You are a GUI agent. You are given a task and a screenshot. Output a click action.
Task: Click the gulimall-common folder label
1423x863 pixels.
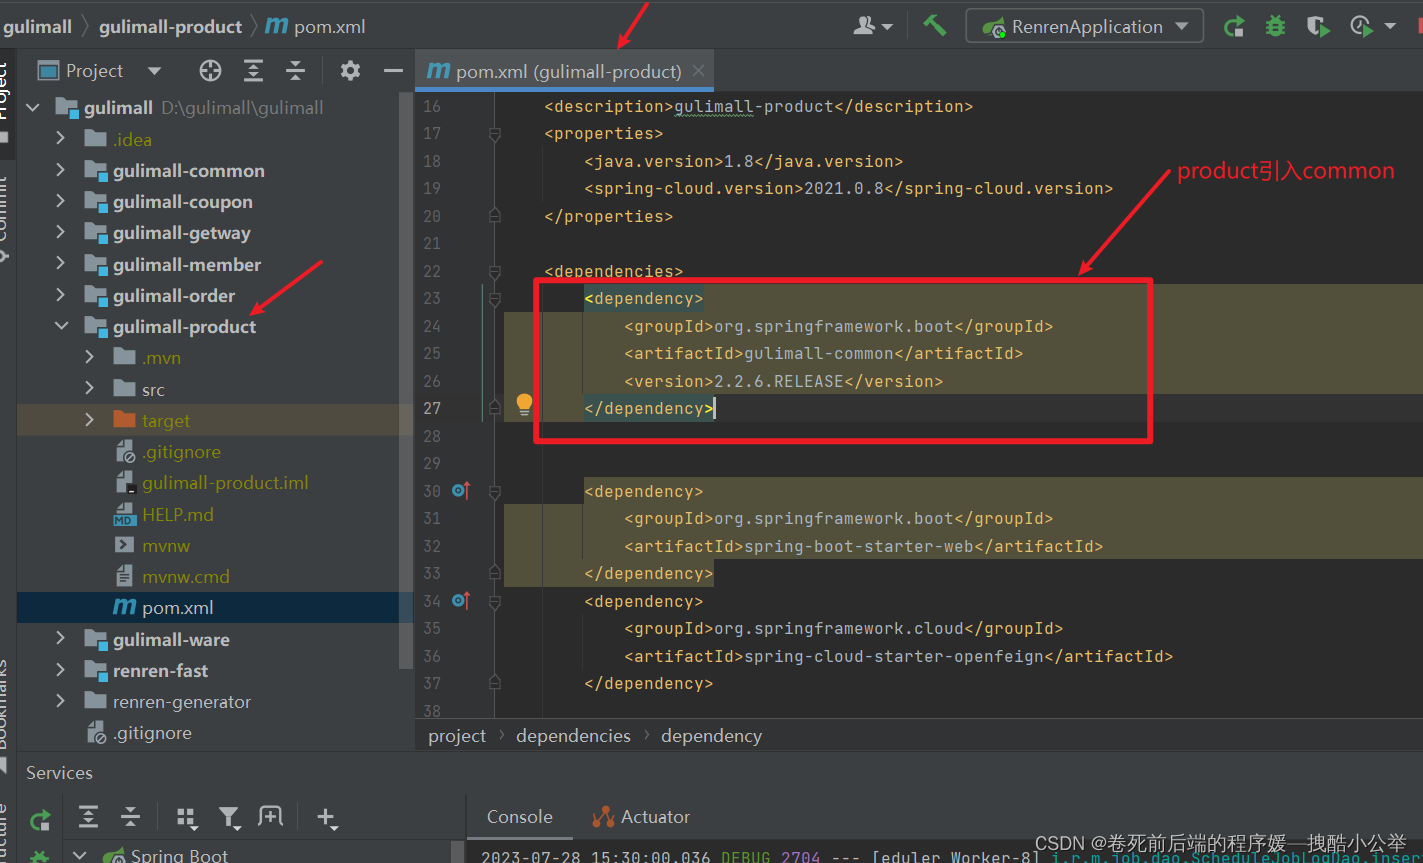pyautogui.click(x=189, y=170)
